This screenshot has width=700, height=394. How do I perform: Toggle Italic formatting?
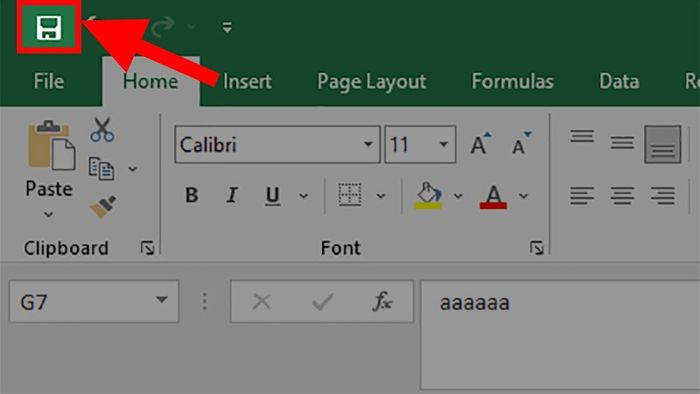point(232,195)
